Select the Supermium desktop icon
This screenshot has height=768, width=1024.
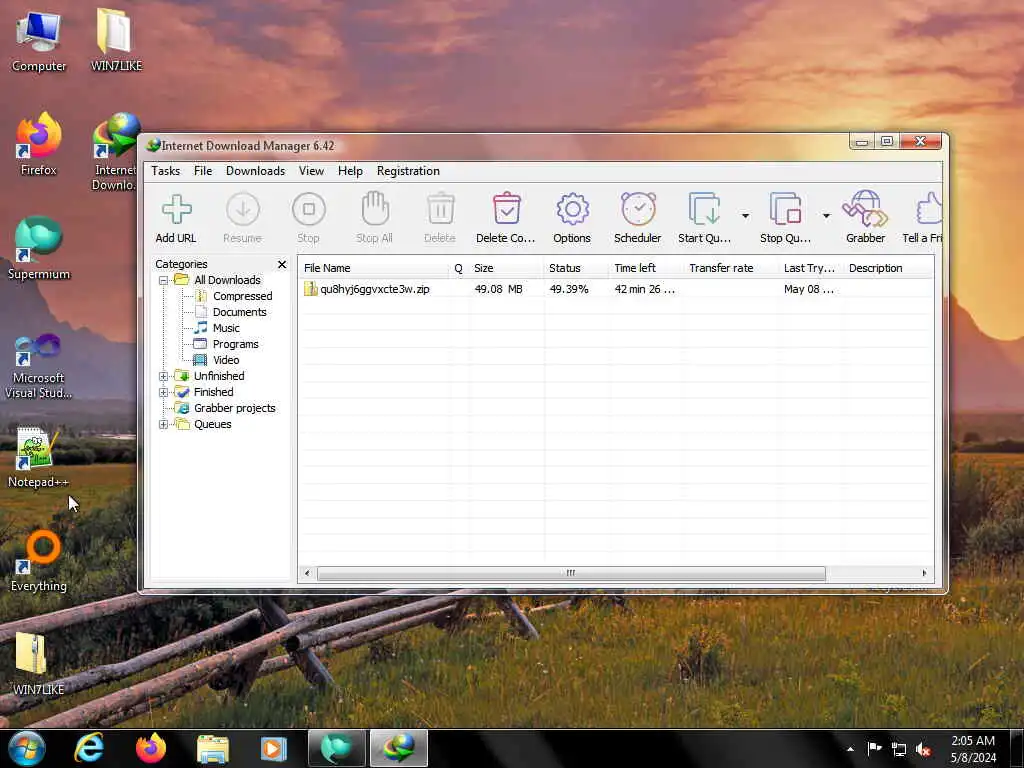tap(39, 249)
